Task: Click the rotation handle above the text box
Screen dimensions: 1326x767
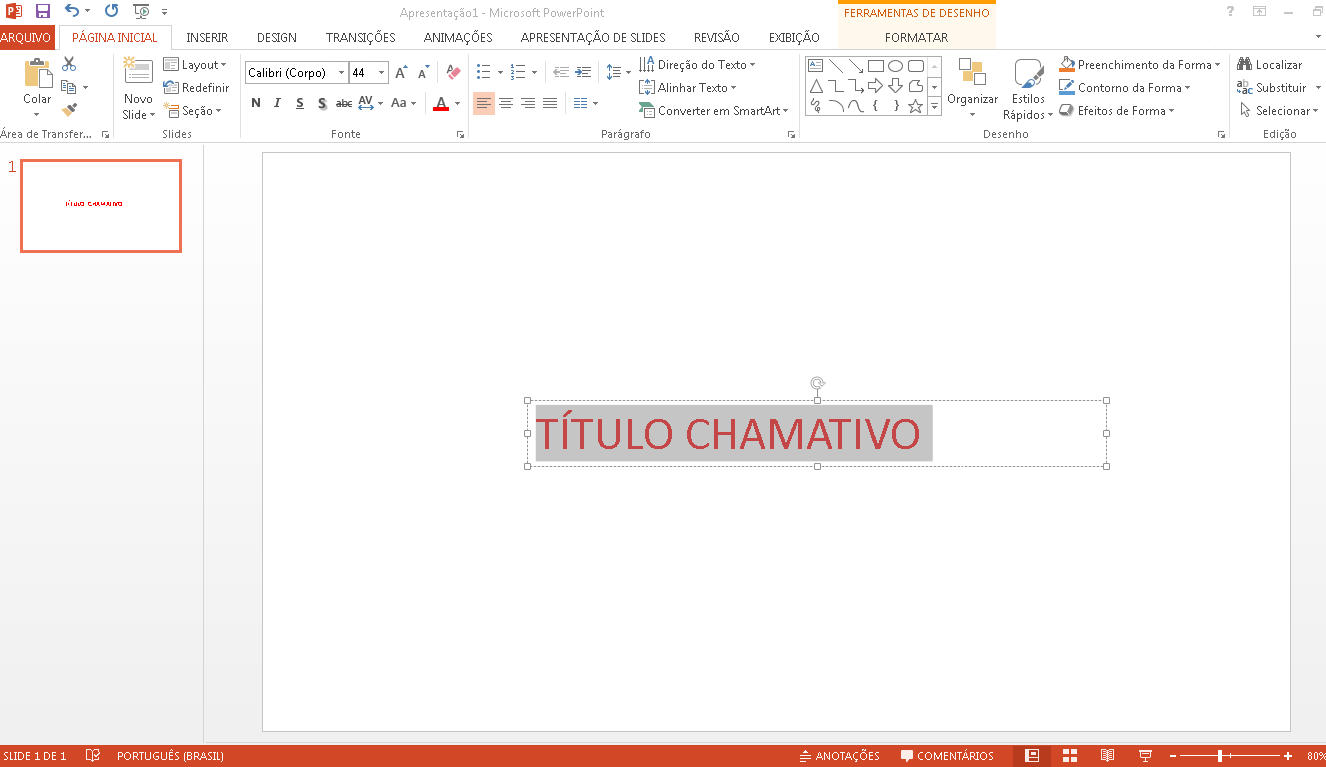Action: (817, 383)
